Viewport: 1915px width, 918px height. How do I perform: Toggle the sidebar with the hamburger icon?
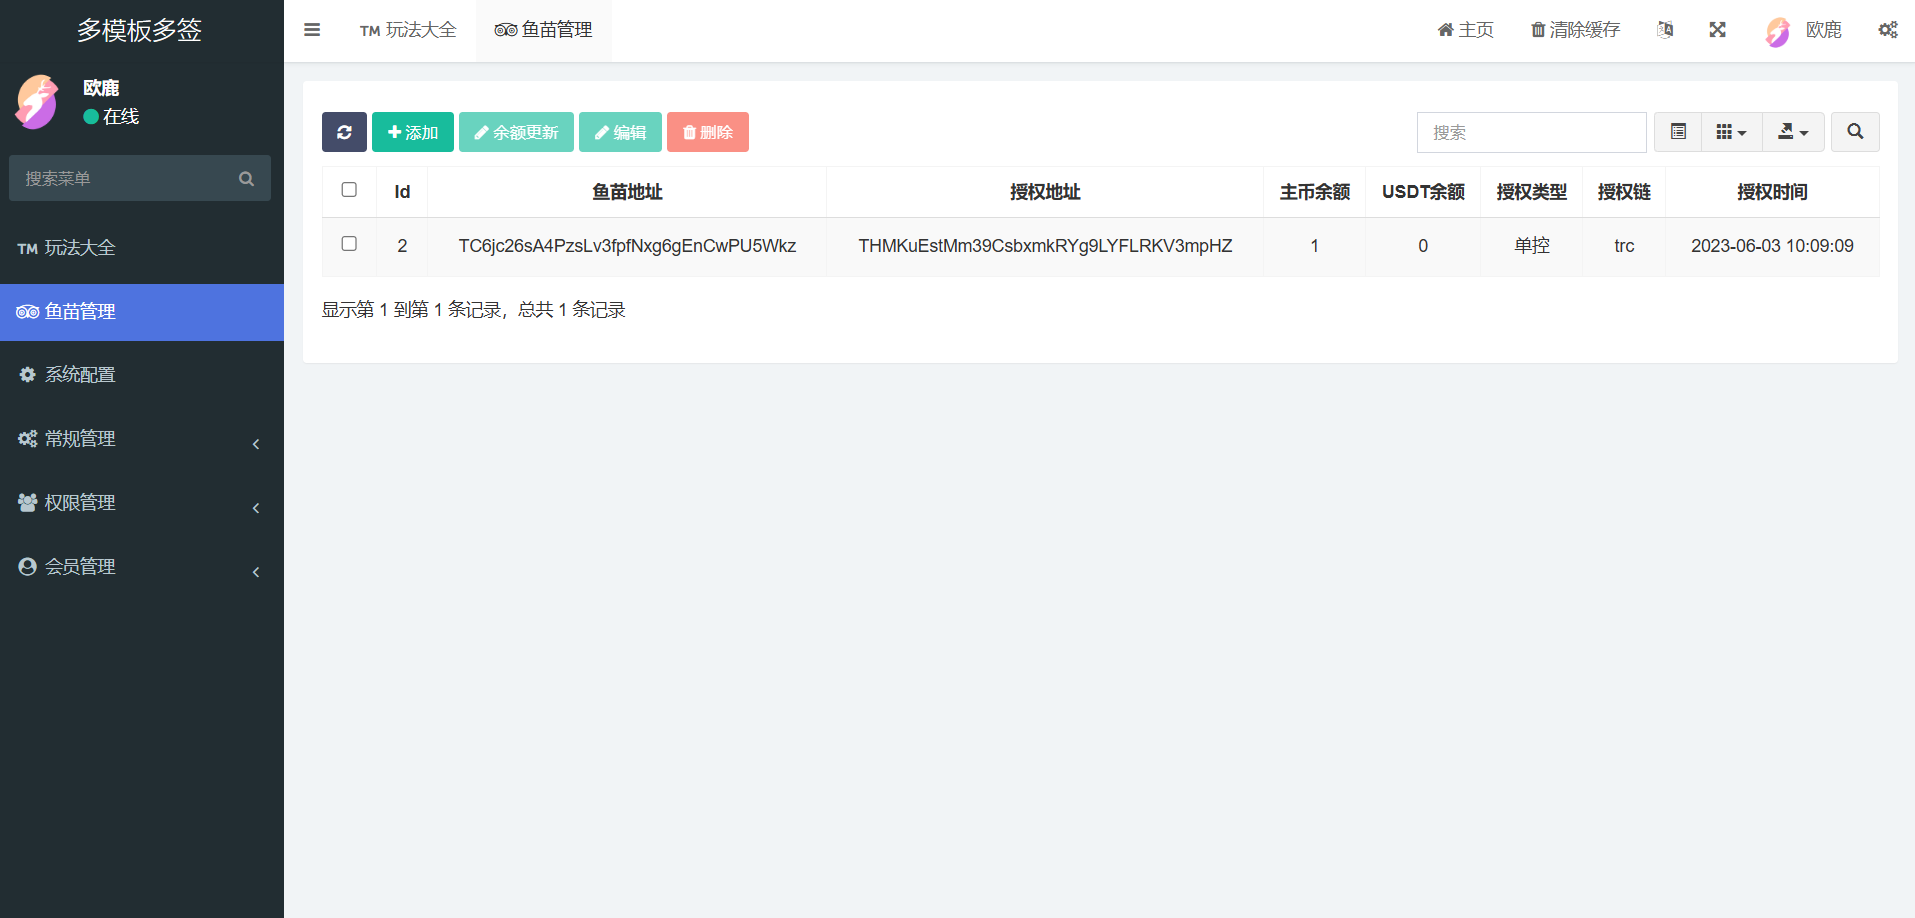[x=312, y=30]
